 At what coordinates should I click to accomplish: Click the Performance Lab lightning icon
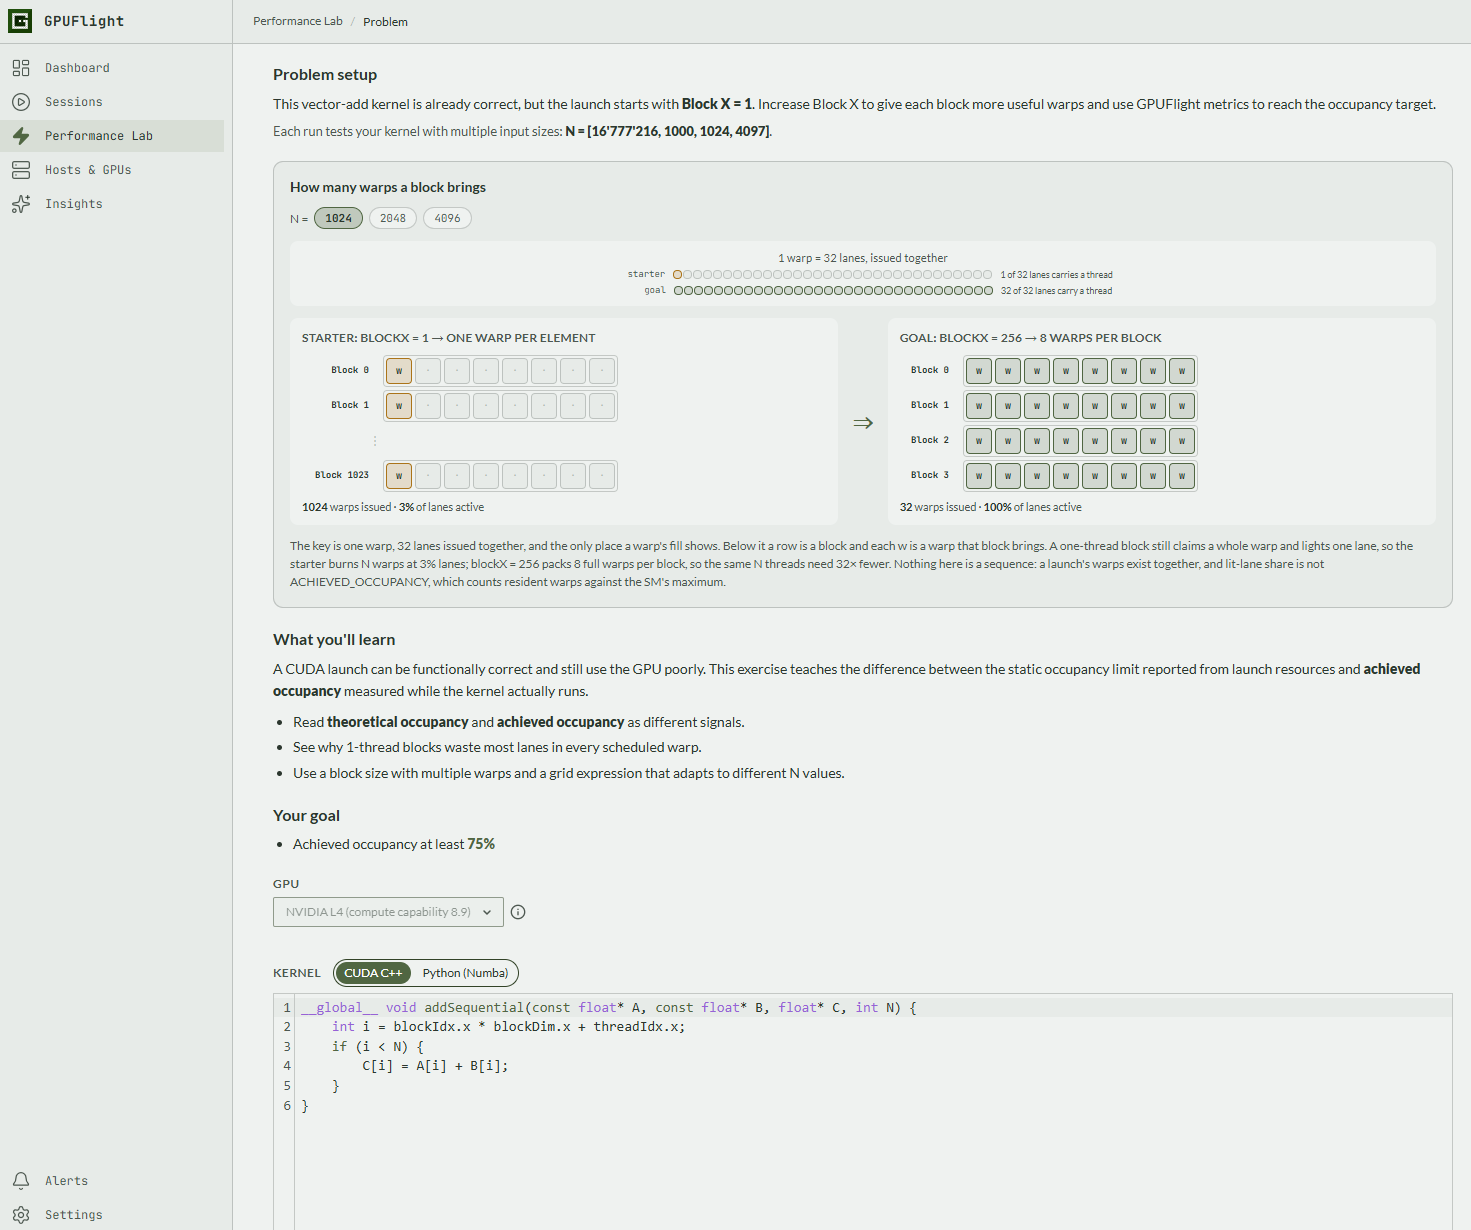point(21,136)
